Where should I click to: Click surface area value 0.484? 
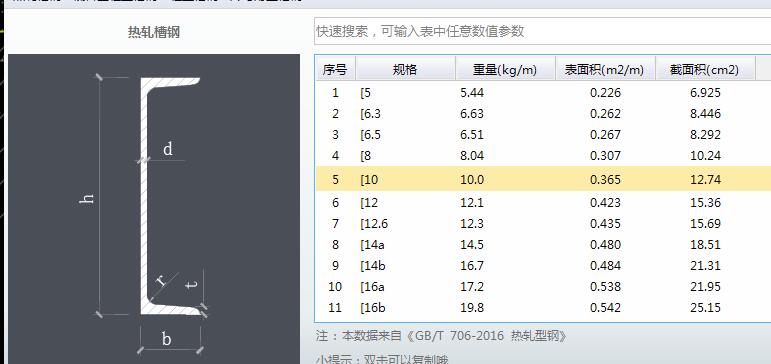point(605,266)
